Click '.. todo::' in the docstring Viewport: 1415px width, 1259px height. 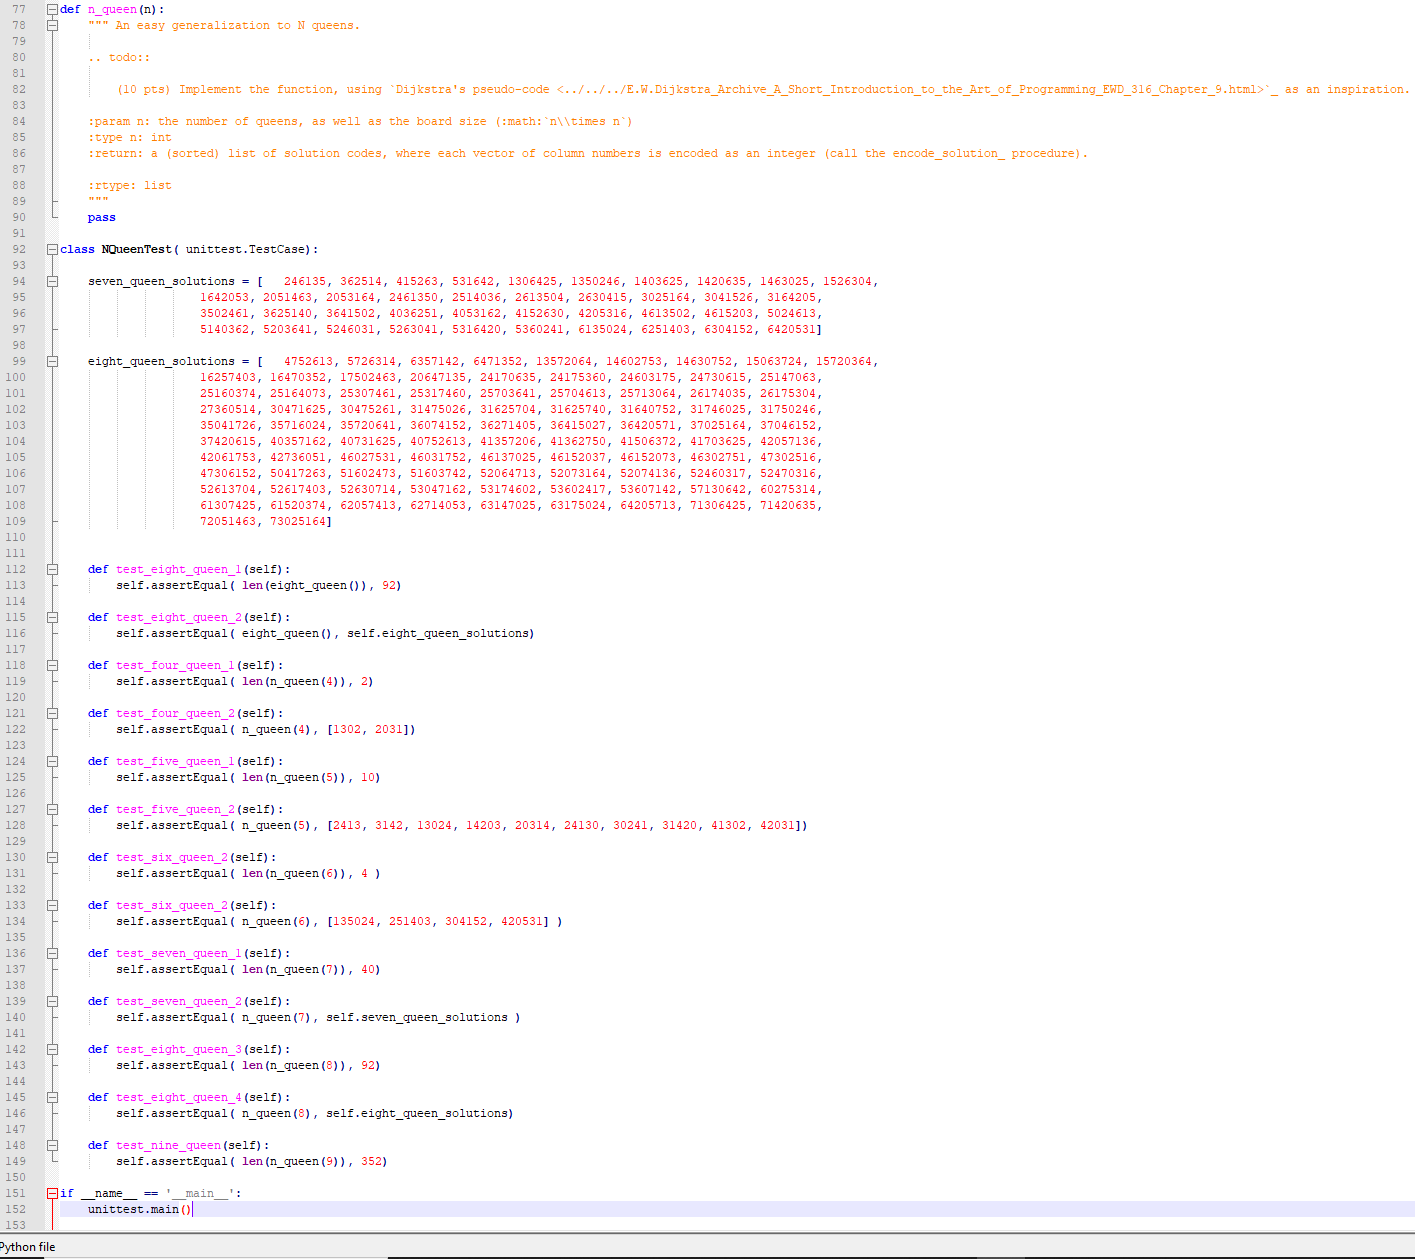[119, 57]
